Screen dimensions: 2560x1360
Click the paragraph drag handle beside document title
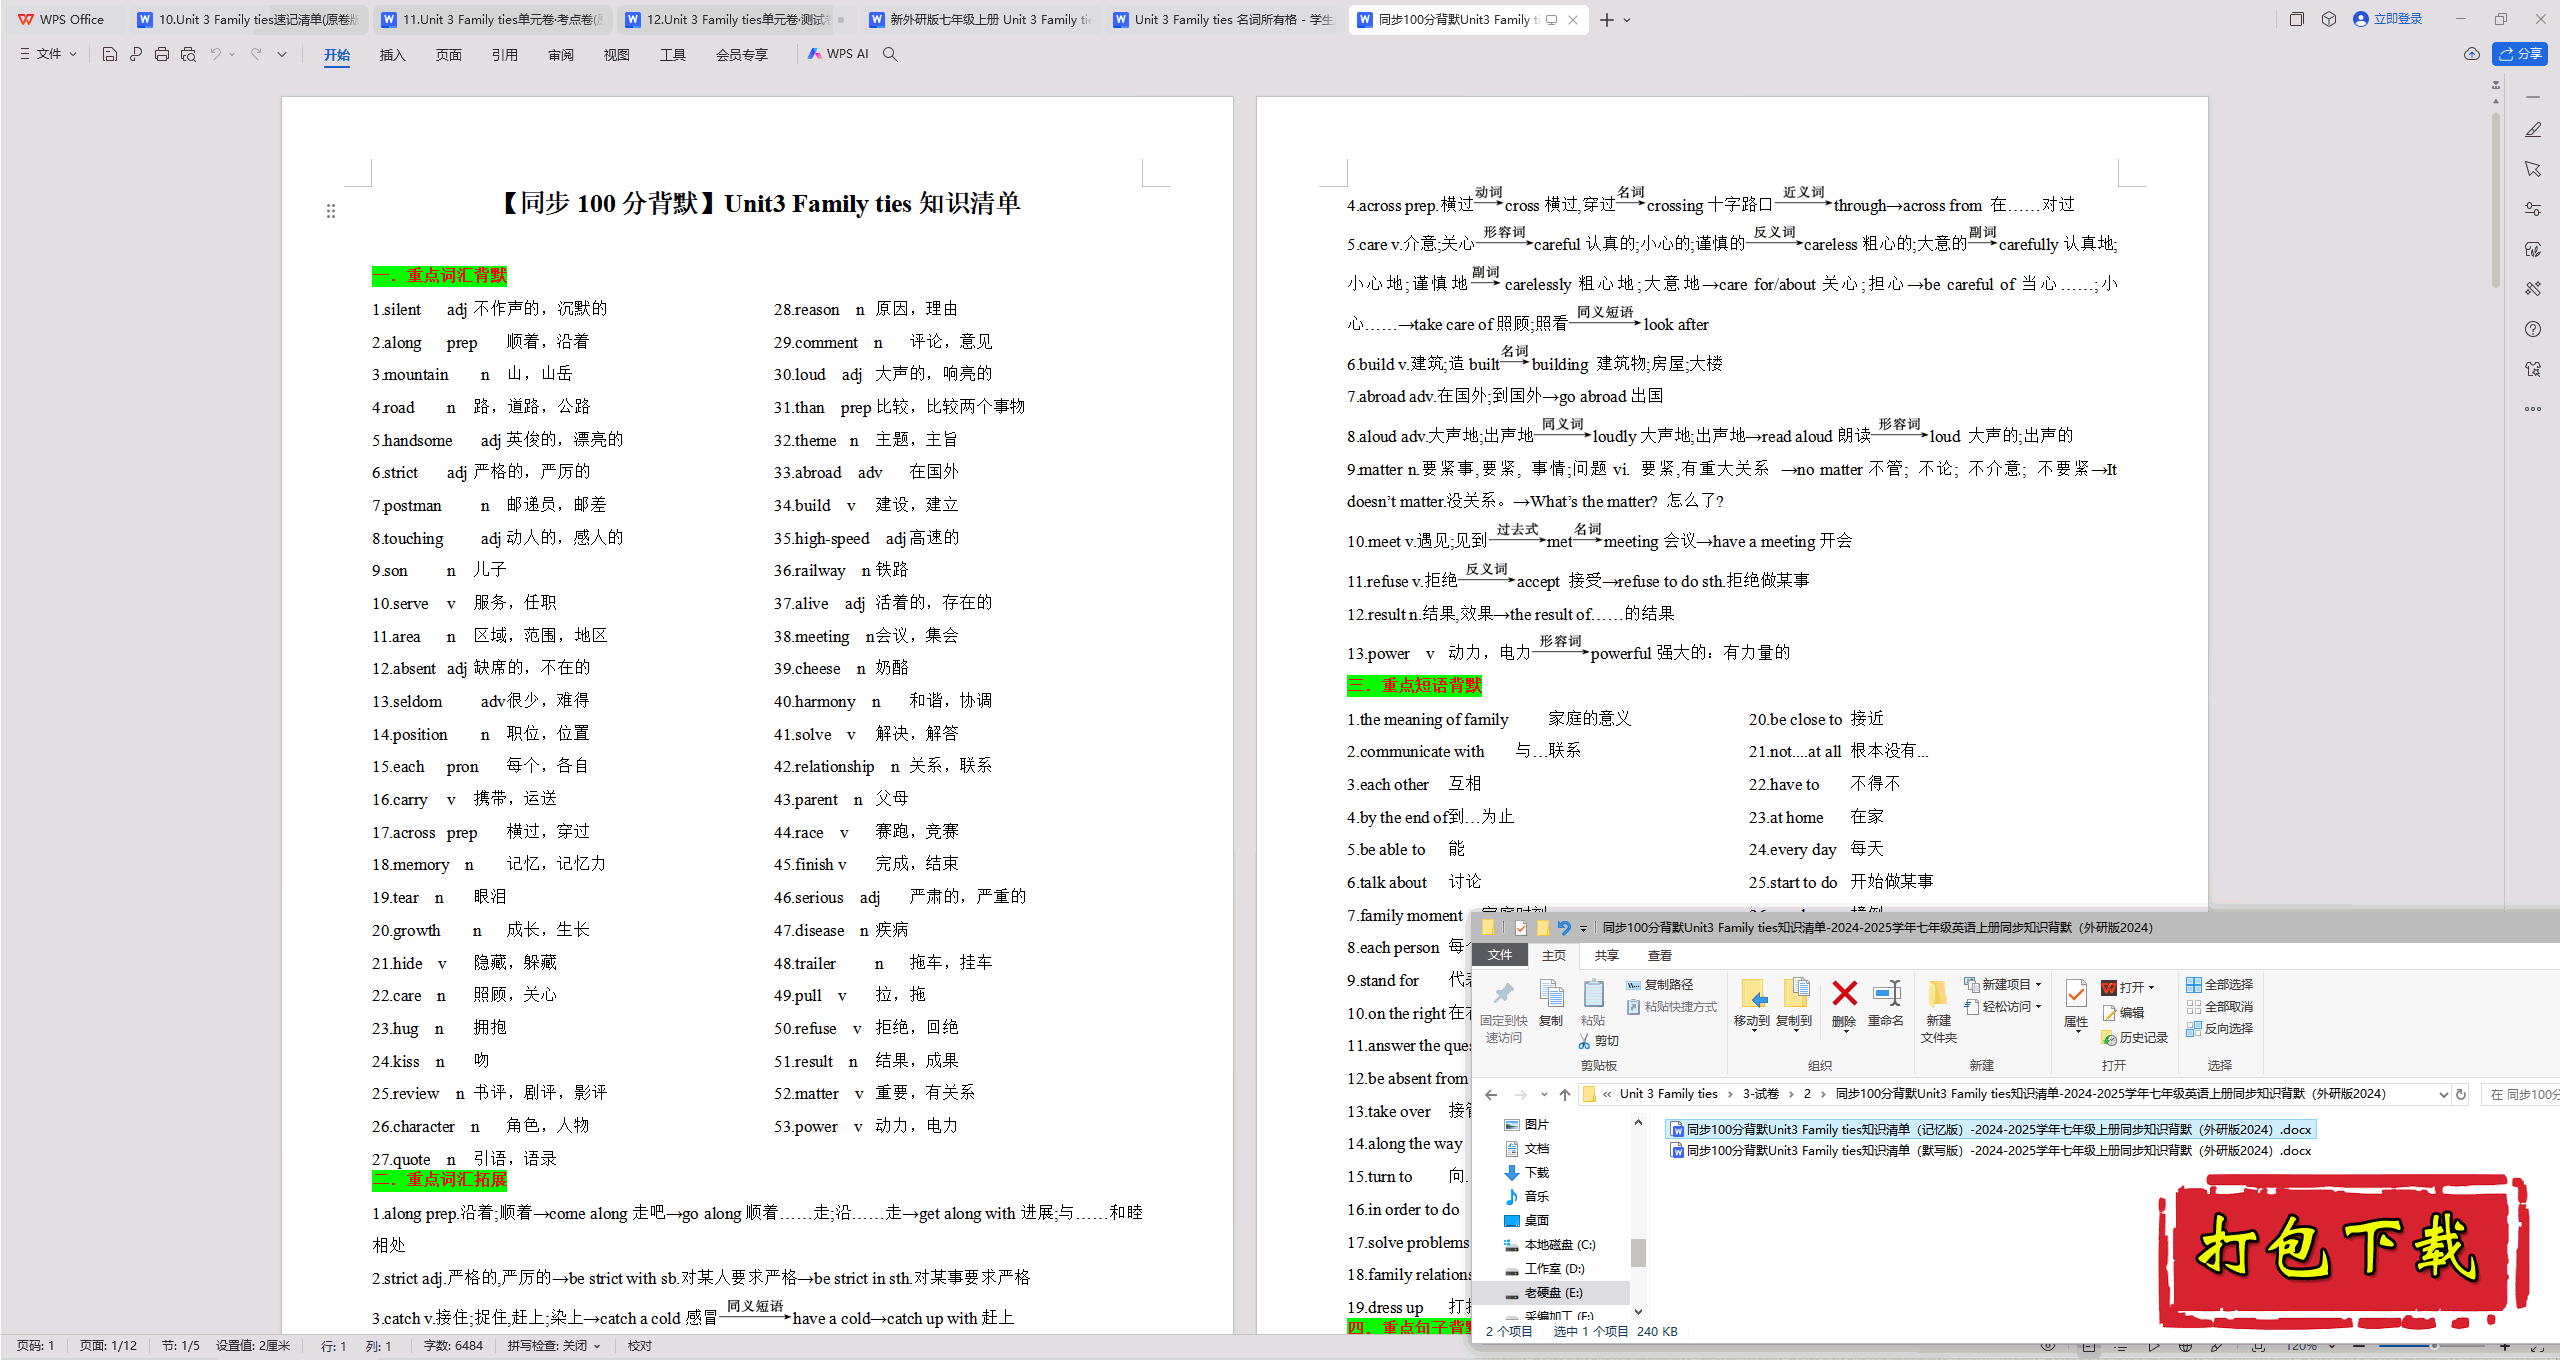[x=331, y=211]
